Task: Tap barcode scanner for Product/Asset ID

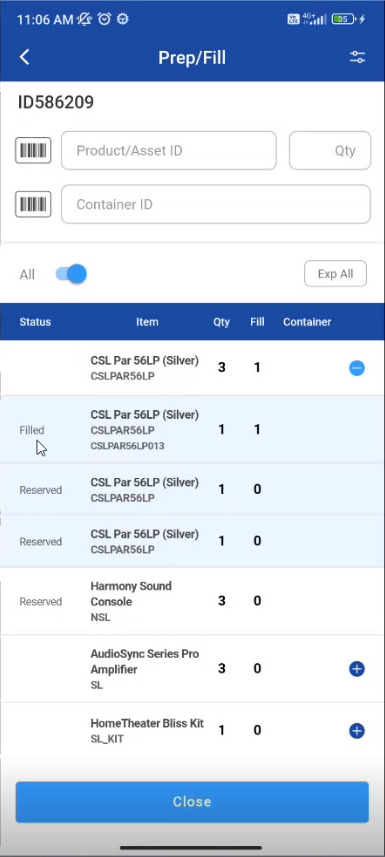Action: coord(33,150)
